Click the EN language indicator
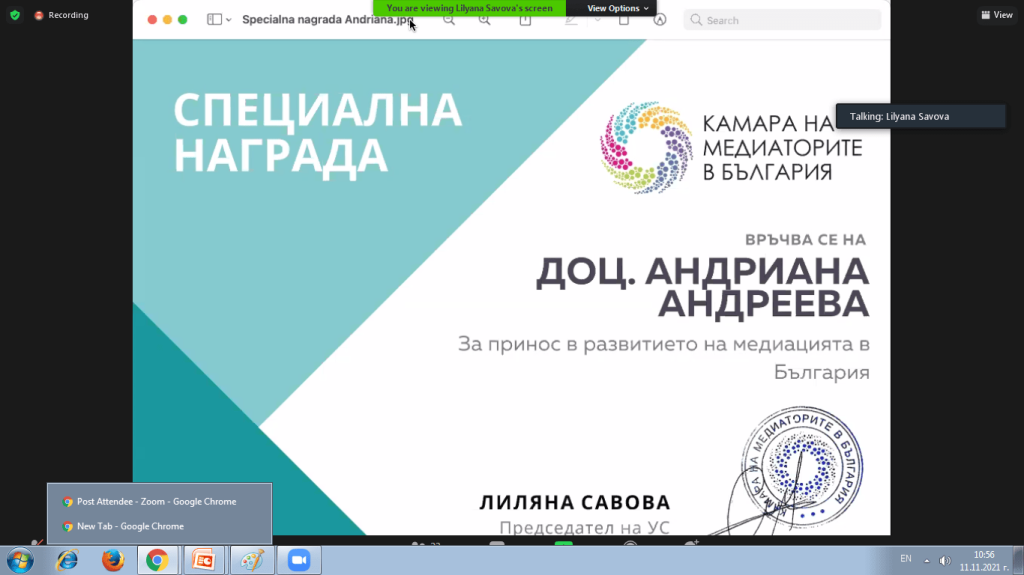Image resolution: width=1024 pixels, height=575 pixels. 906,558
